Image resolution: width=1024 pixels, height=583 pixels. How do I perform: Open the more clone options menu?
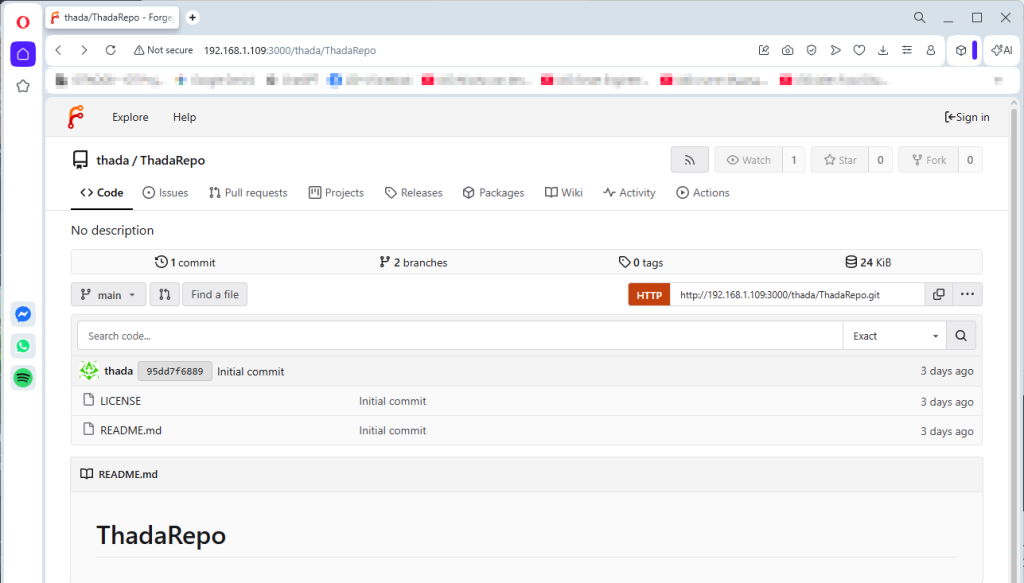[x=967, y=294]
